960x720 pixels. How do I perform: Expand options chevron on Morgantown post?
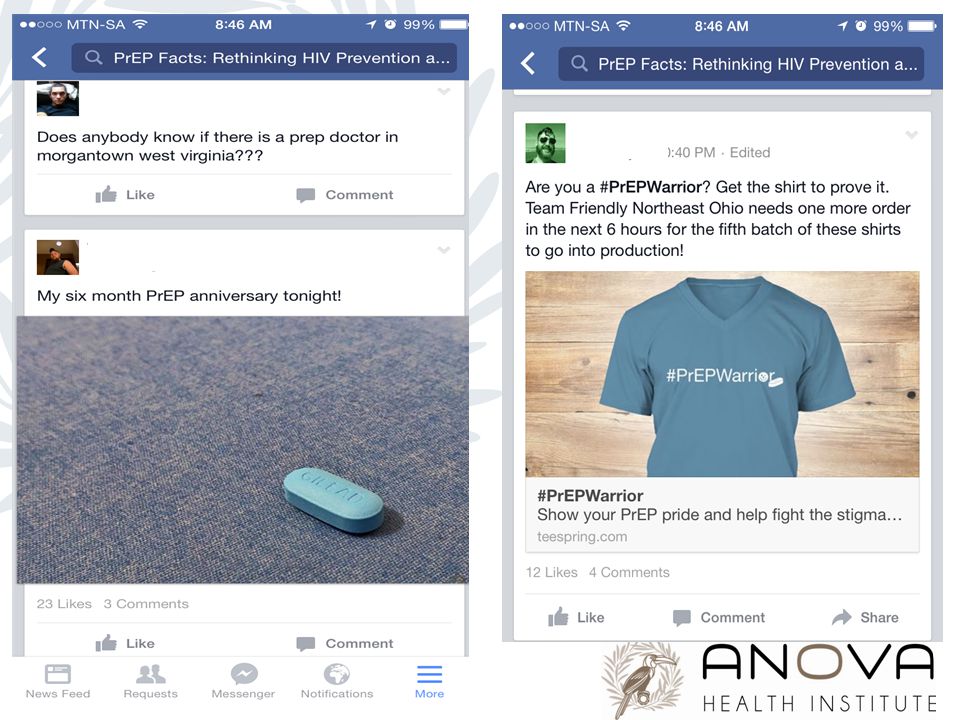coord(444,91)
